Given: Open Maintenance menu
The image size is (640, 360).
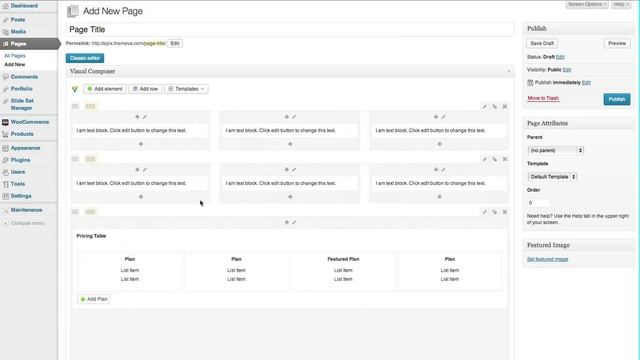Looking at the screenshot, I should (x=26, y=210).
